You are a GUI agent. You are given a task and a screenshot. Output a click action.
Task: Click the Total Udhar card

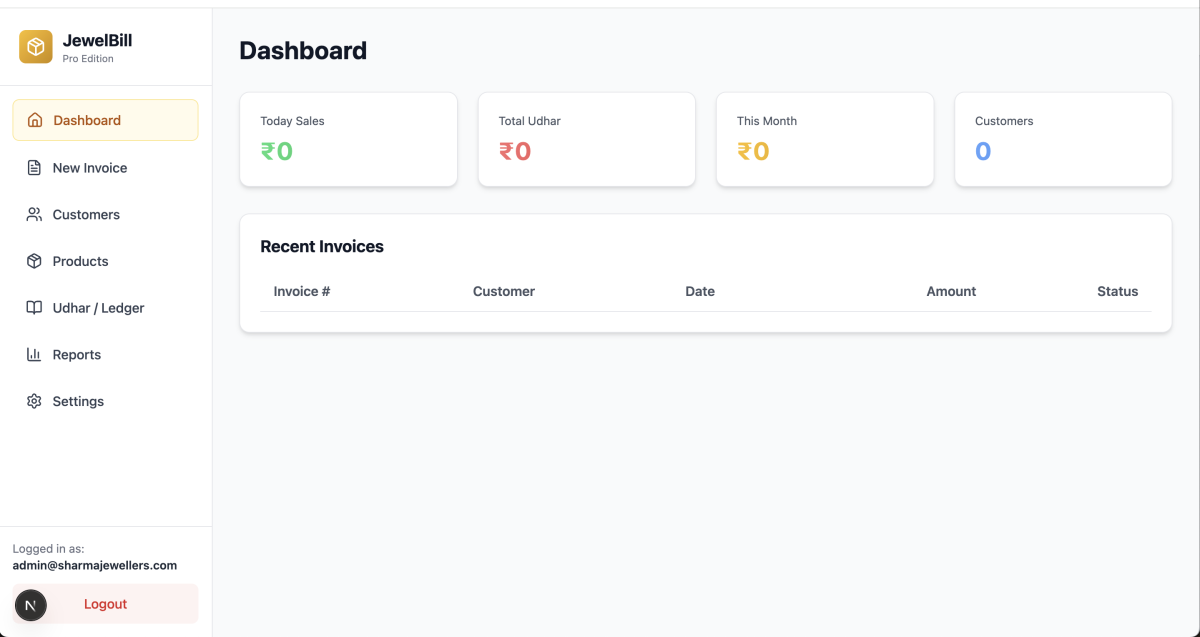[x=586, y=140]
